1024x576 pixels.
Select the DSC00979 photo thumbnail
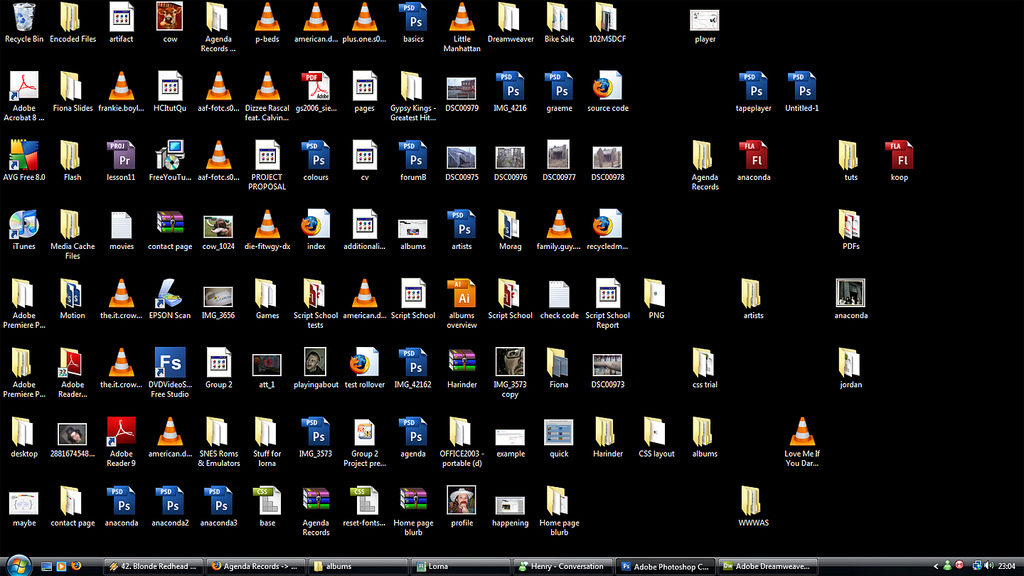[462, 88]
